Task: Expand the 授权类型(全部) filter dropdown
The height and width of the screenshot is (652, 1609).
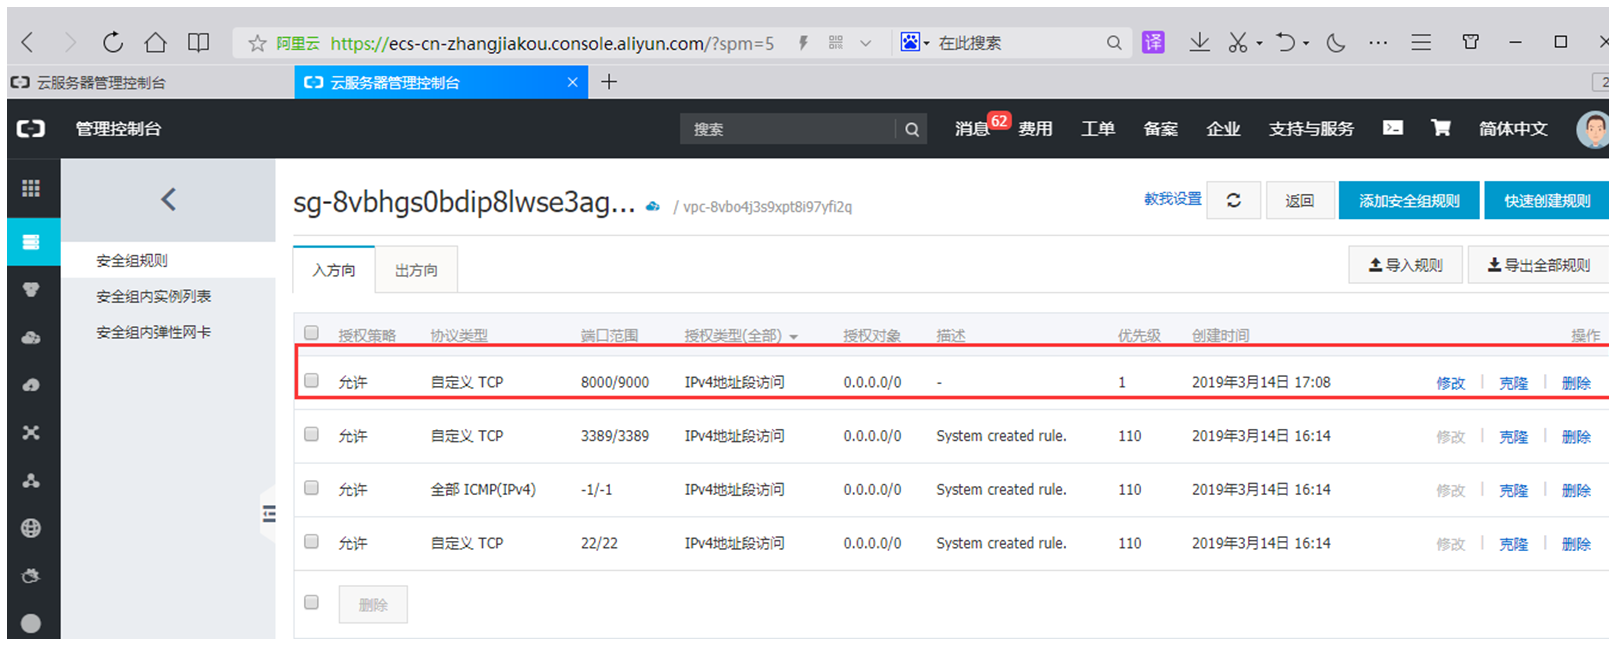Action: pos(793,337)
